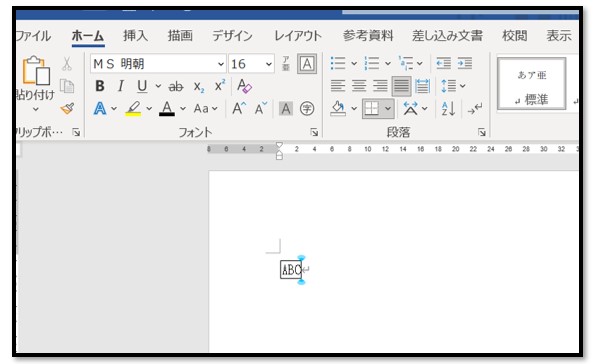The image size is (597, 364).
Task: Apply text effects blue A icon
Action: pyautogui.click(x=100, y=109)
